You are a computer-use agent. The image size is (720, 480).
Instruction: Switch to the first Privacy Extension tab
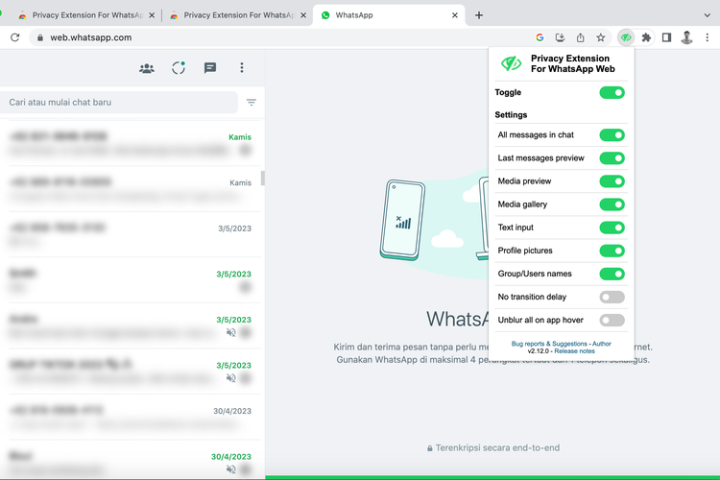click(86, 15)
